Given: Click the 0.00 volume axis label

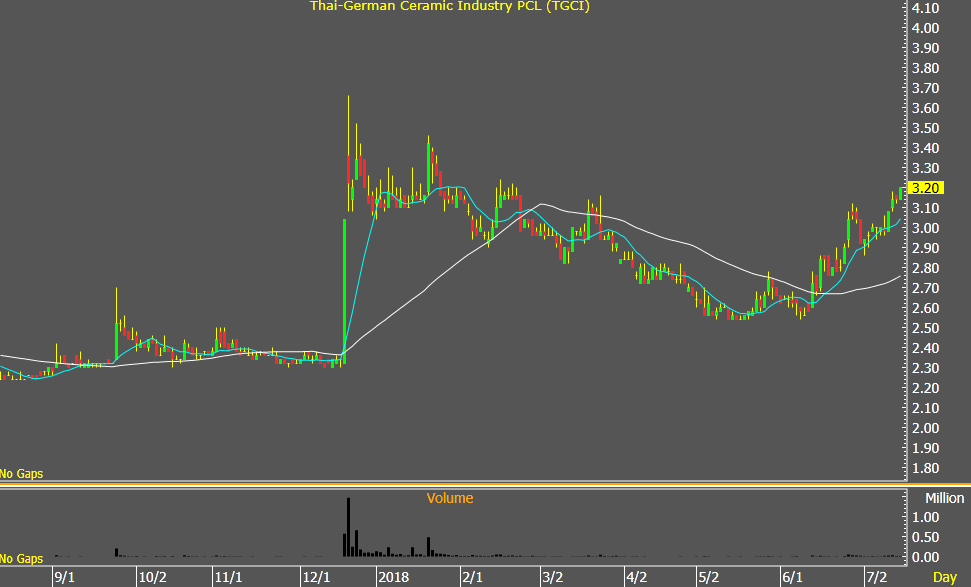Looking at the screenshot, I should pyautogui.click(x=925, y=557).
